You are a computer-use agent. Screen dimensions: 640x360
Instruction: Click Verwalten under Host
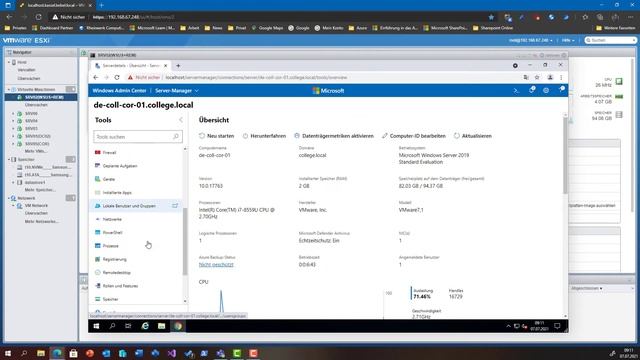point(27,70)
